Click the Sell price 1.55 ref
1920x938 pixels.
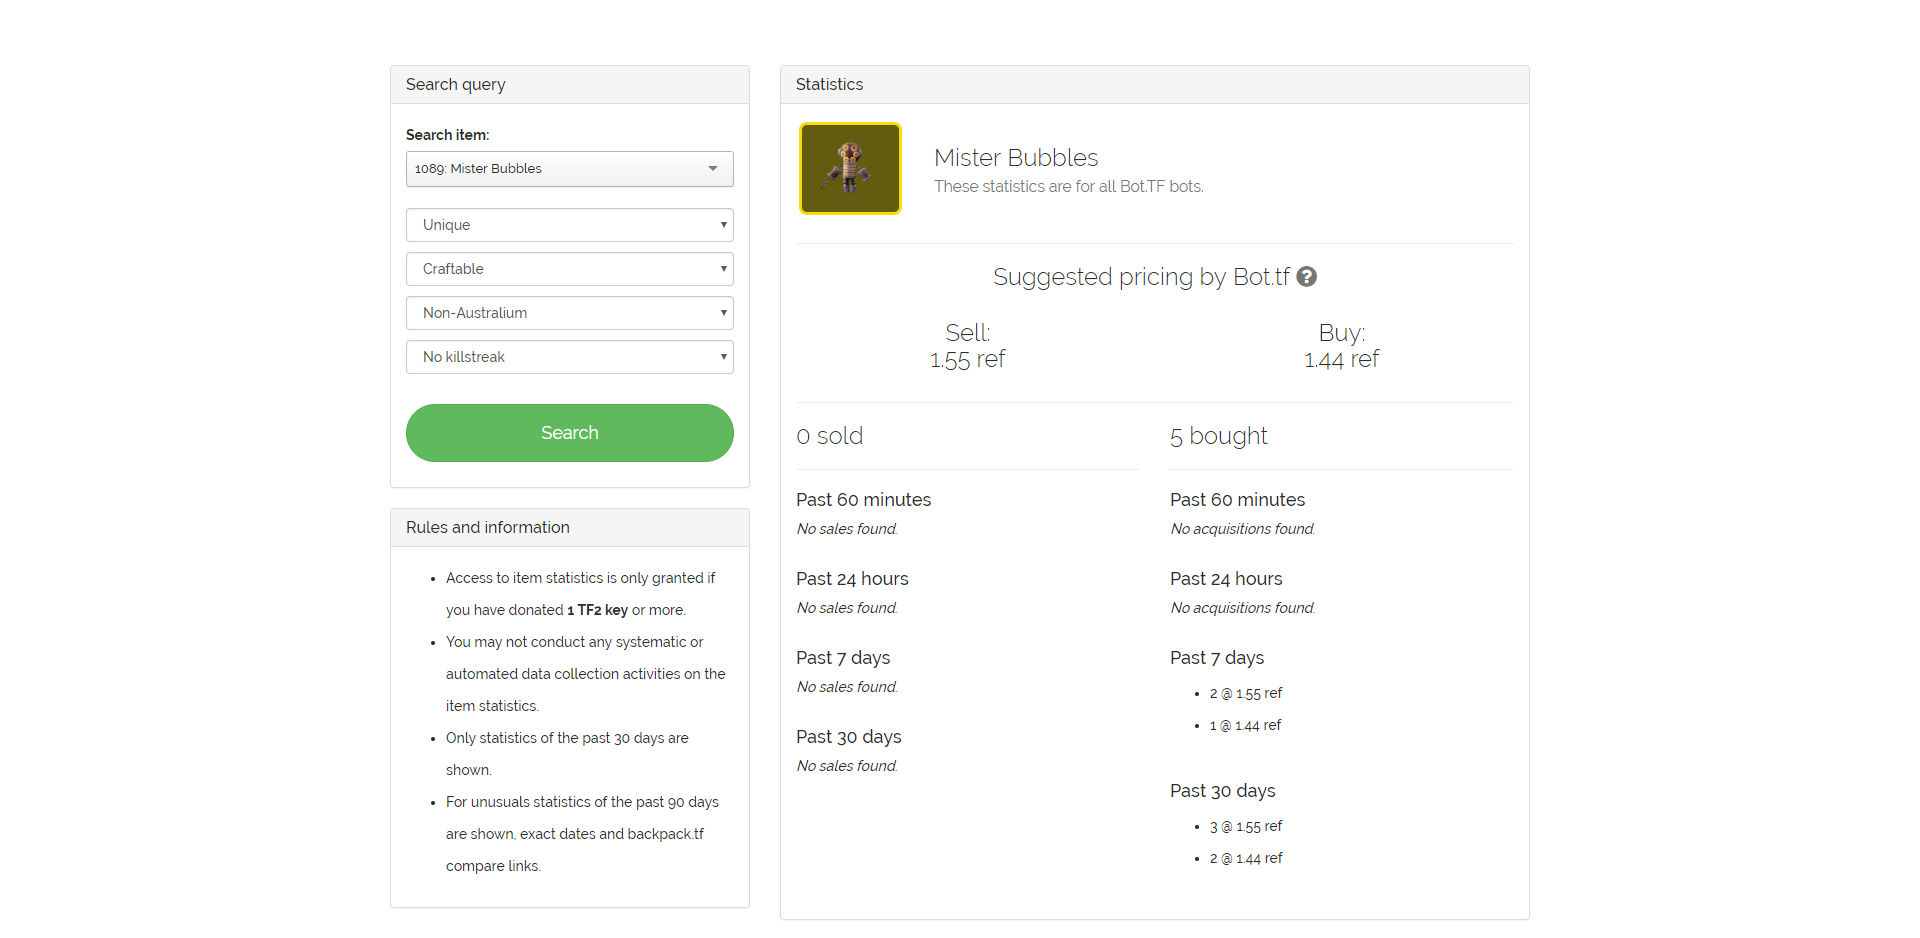(967, 359)
